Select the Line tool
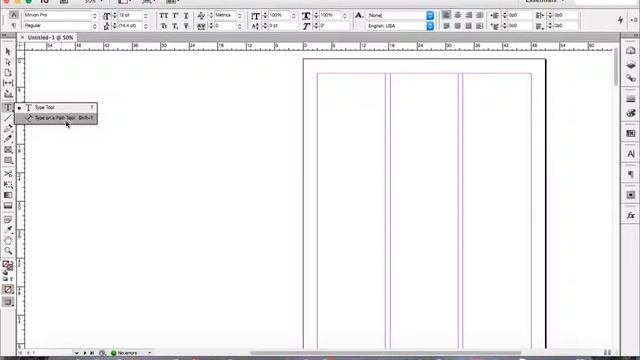 (x=8, y=118)
